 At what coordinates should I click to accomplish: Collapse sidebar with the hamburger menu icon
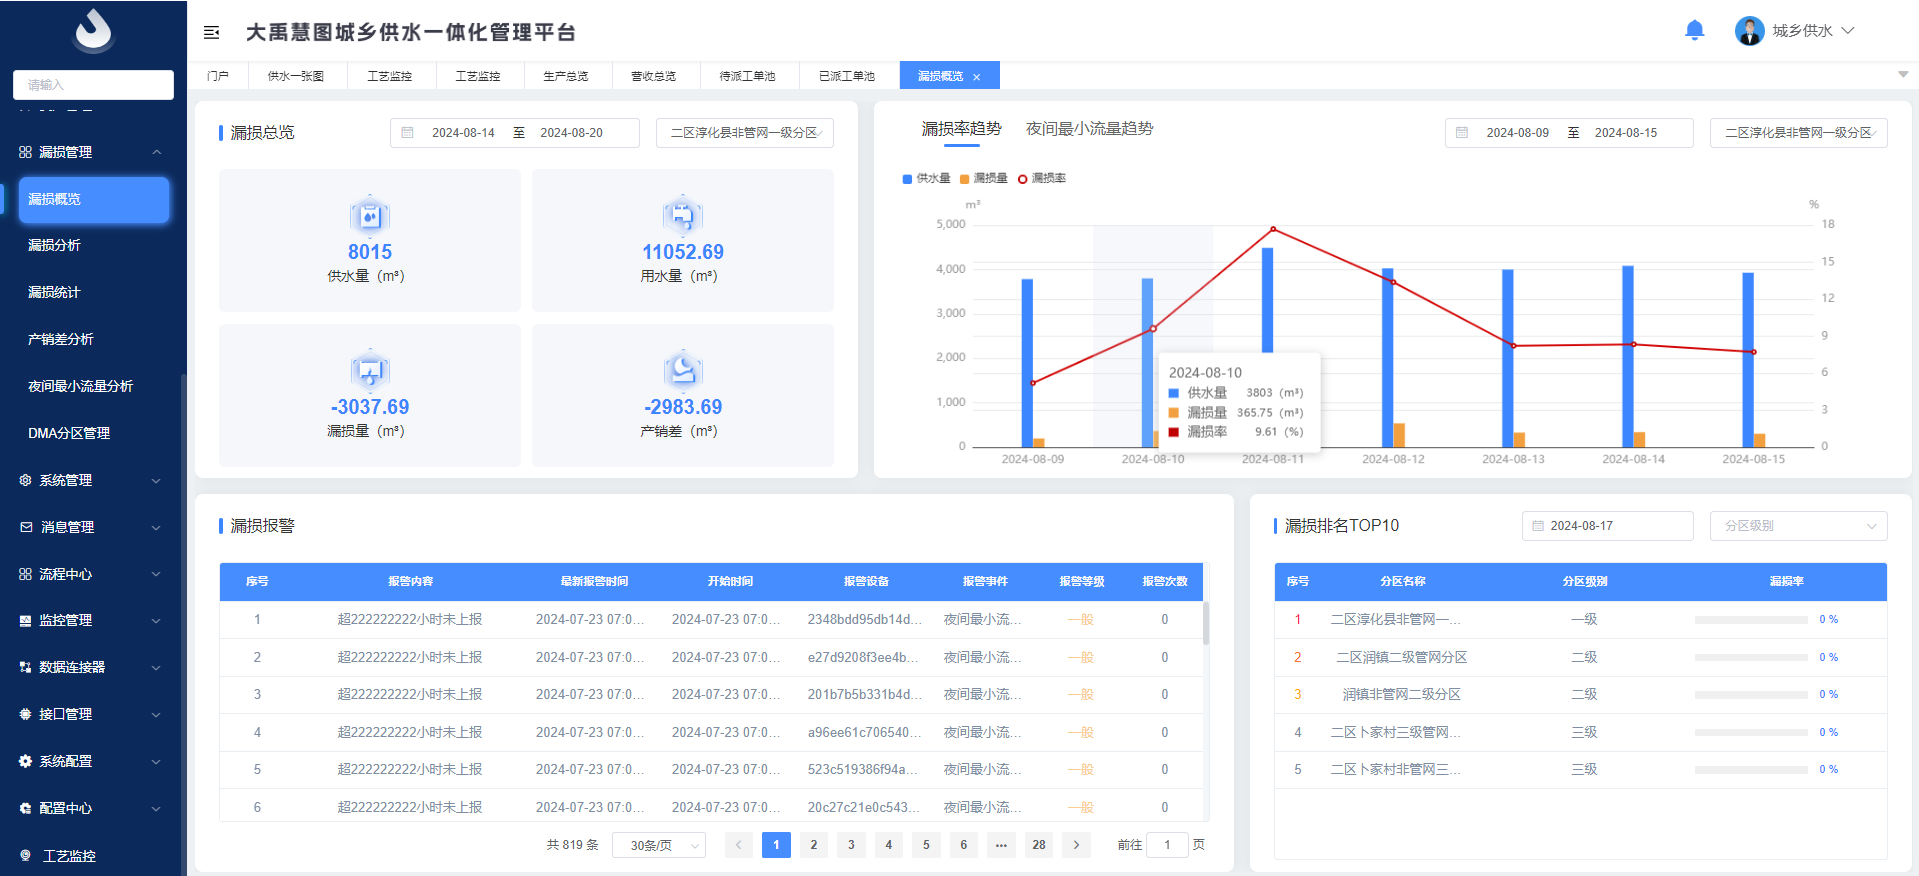click(212, 32)
